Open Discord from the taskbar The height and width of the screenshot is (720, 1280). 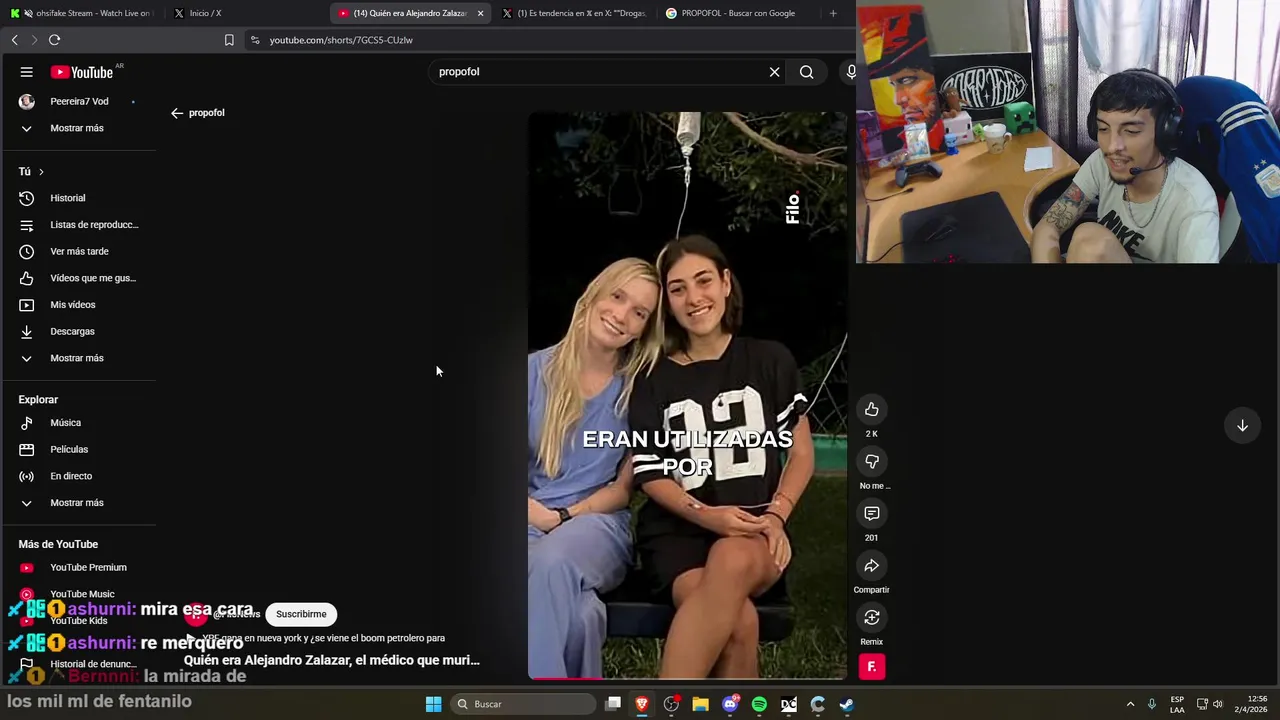[x=730, y=704]
